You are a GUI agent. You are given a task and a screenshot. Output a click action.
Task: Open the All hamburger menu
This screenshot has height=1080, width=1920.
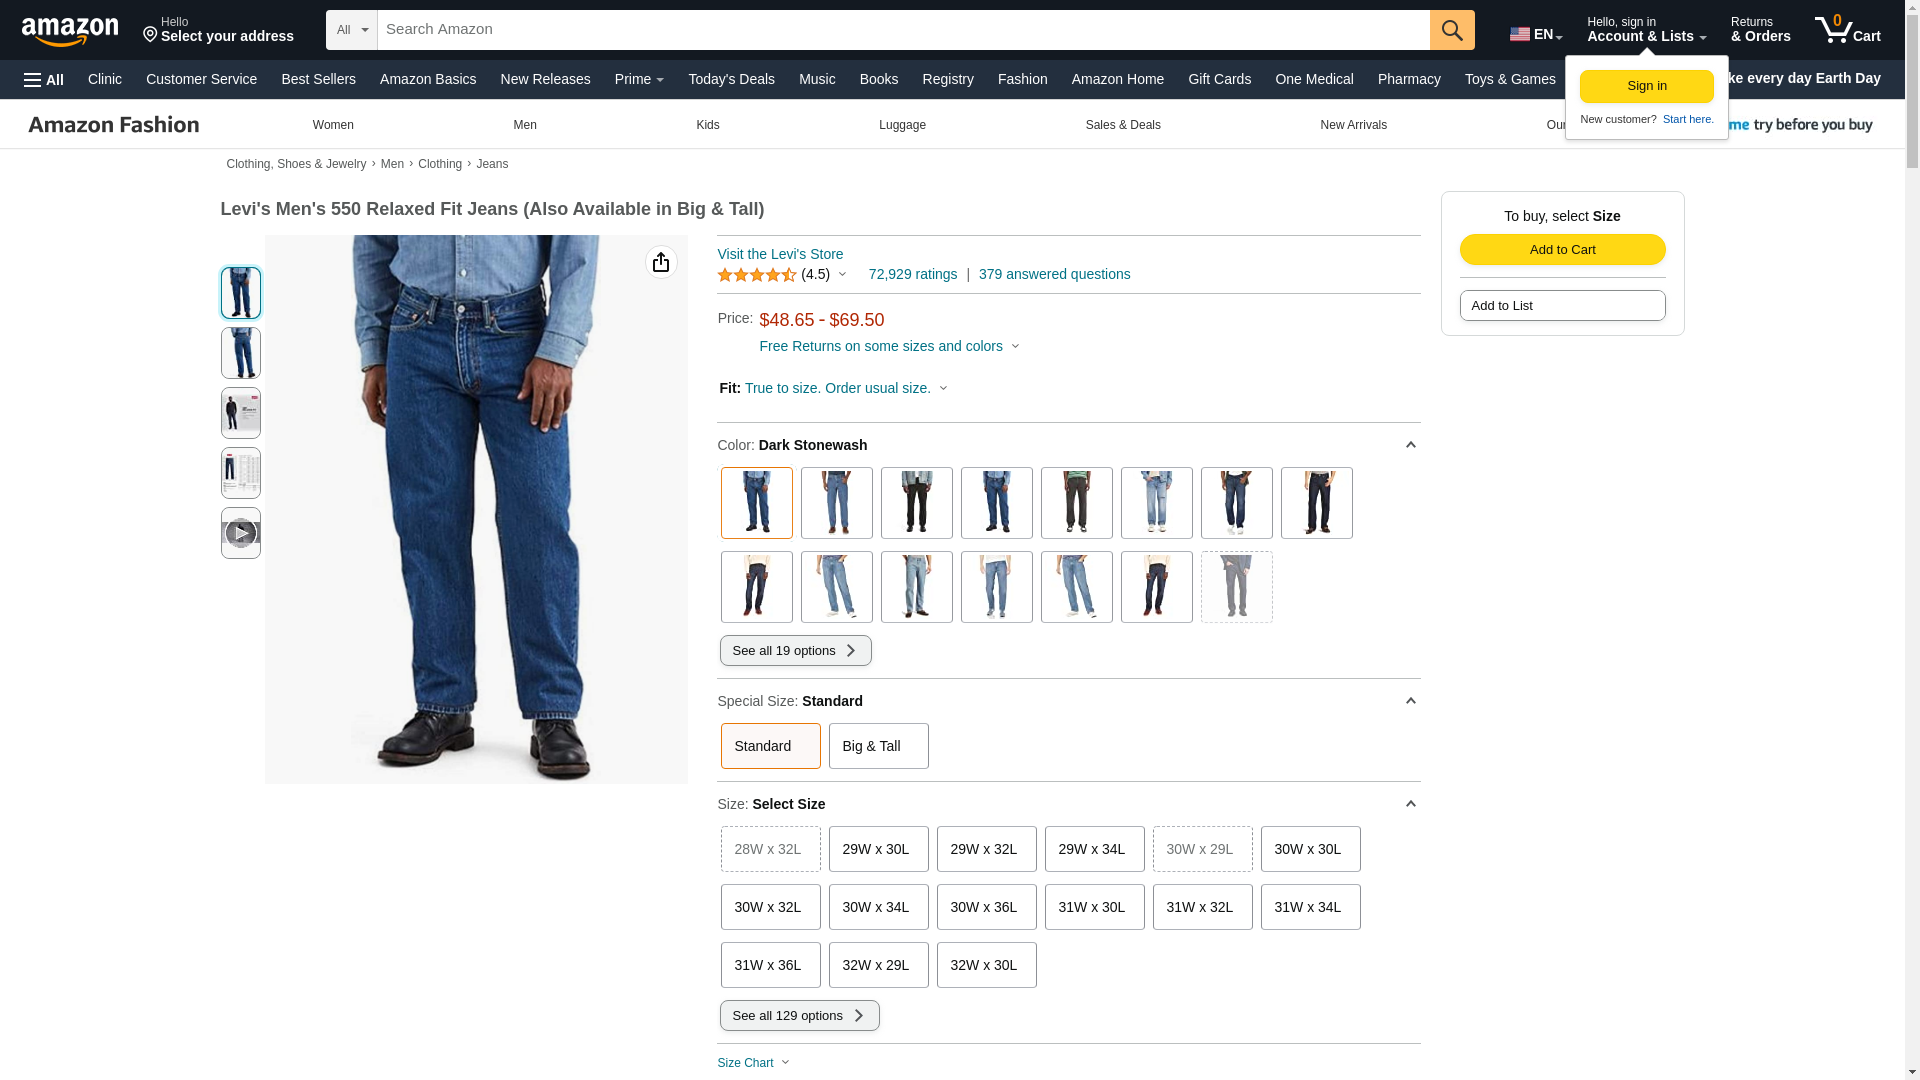[x=44, y=80]
